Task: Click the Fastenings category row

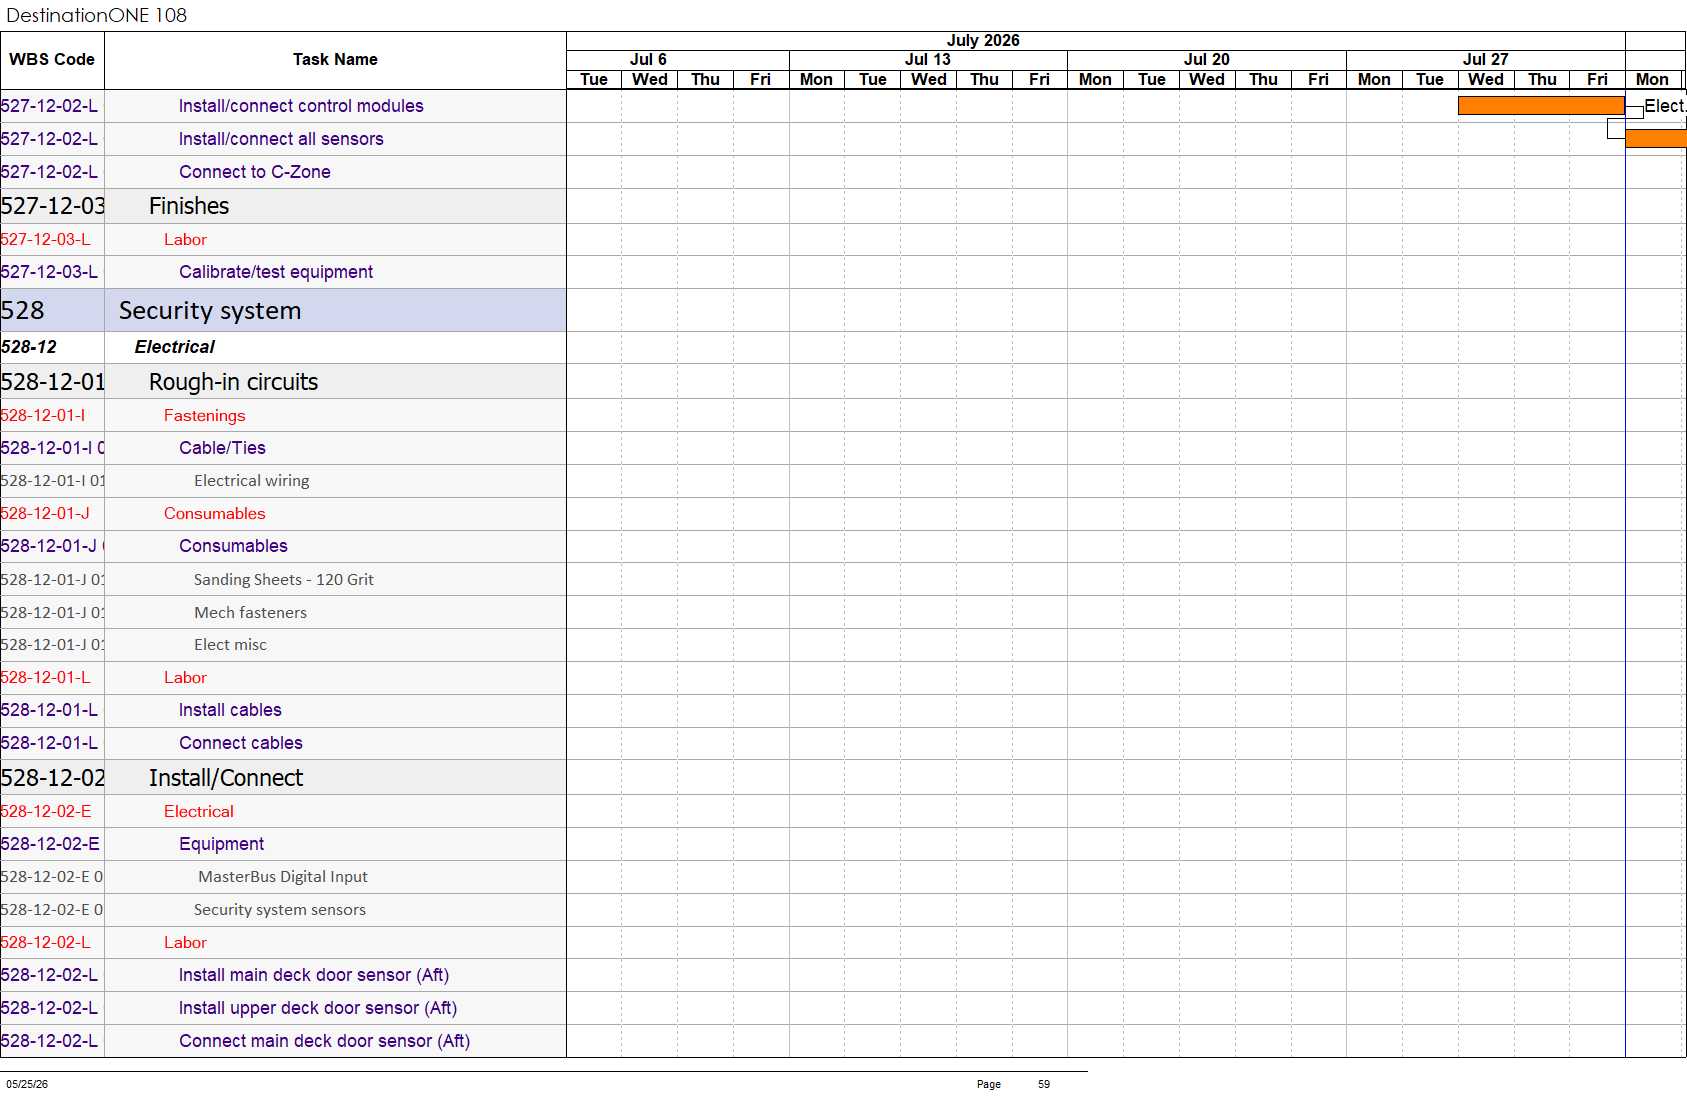Action: point(283,415)
